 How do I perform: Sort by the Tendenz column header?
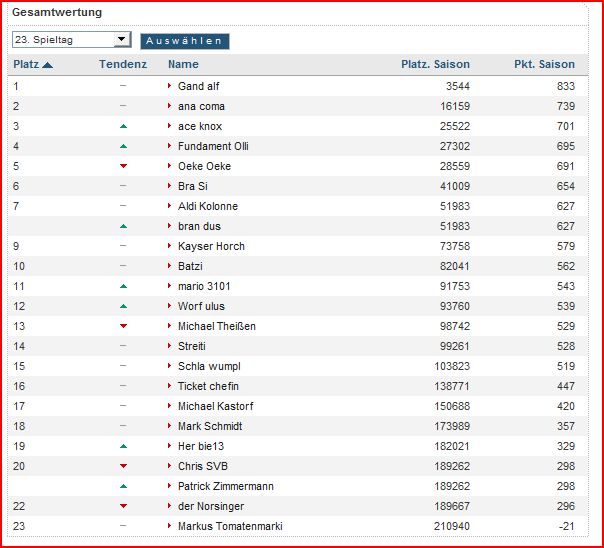point(123,64)
